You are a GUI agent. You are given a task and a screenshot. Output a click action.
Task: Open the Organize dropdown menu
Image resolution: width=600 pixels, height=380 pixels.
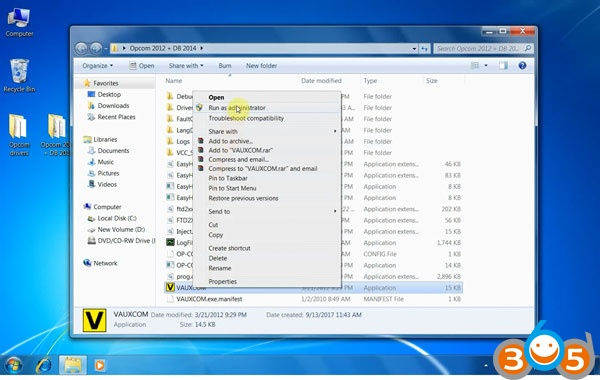point(98,66)
